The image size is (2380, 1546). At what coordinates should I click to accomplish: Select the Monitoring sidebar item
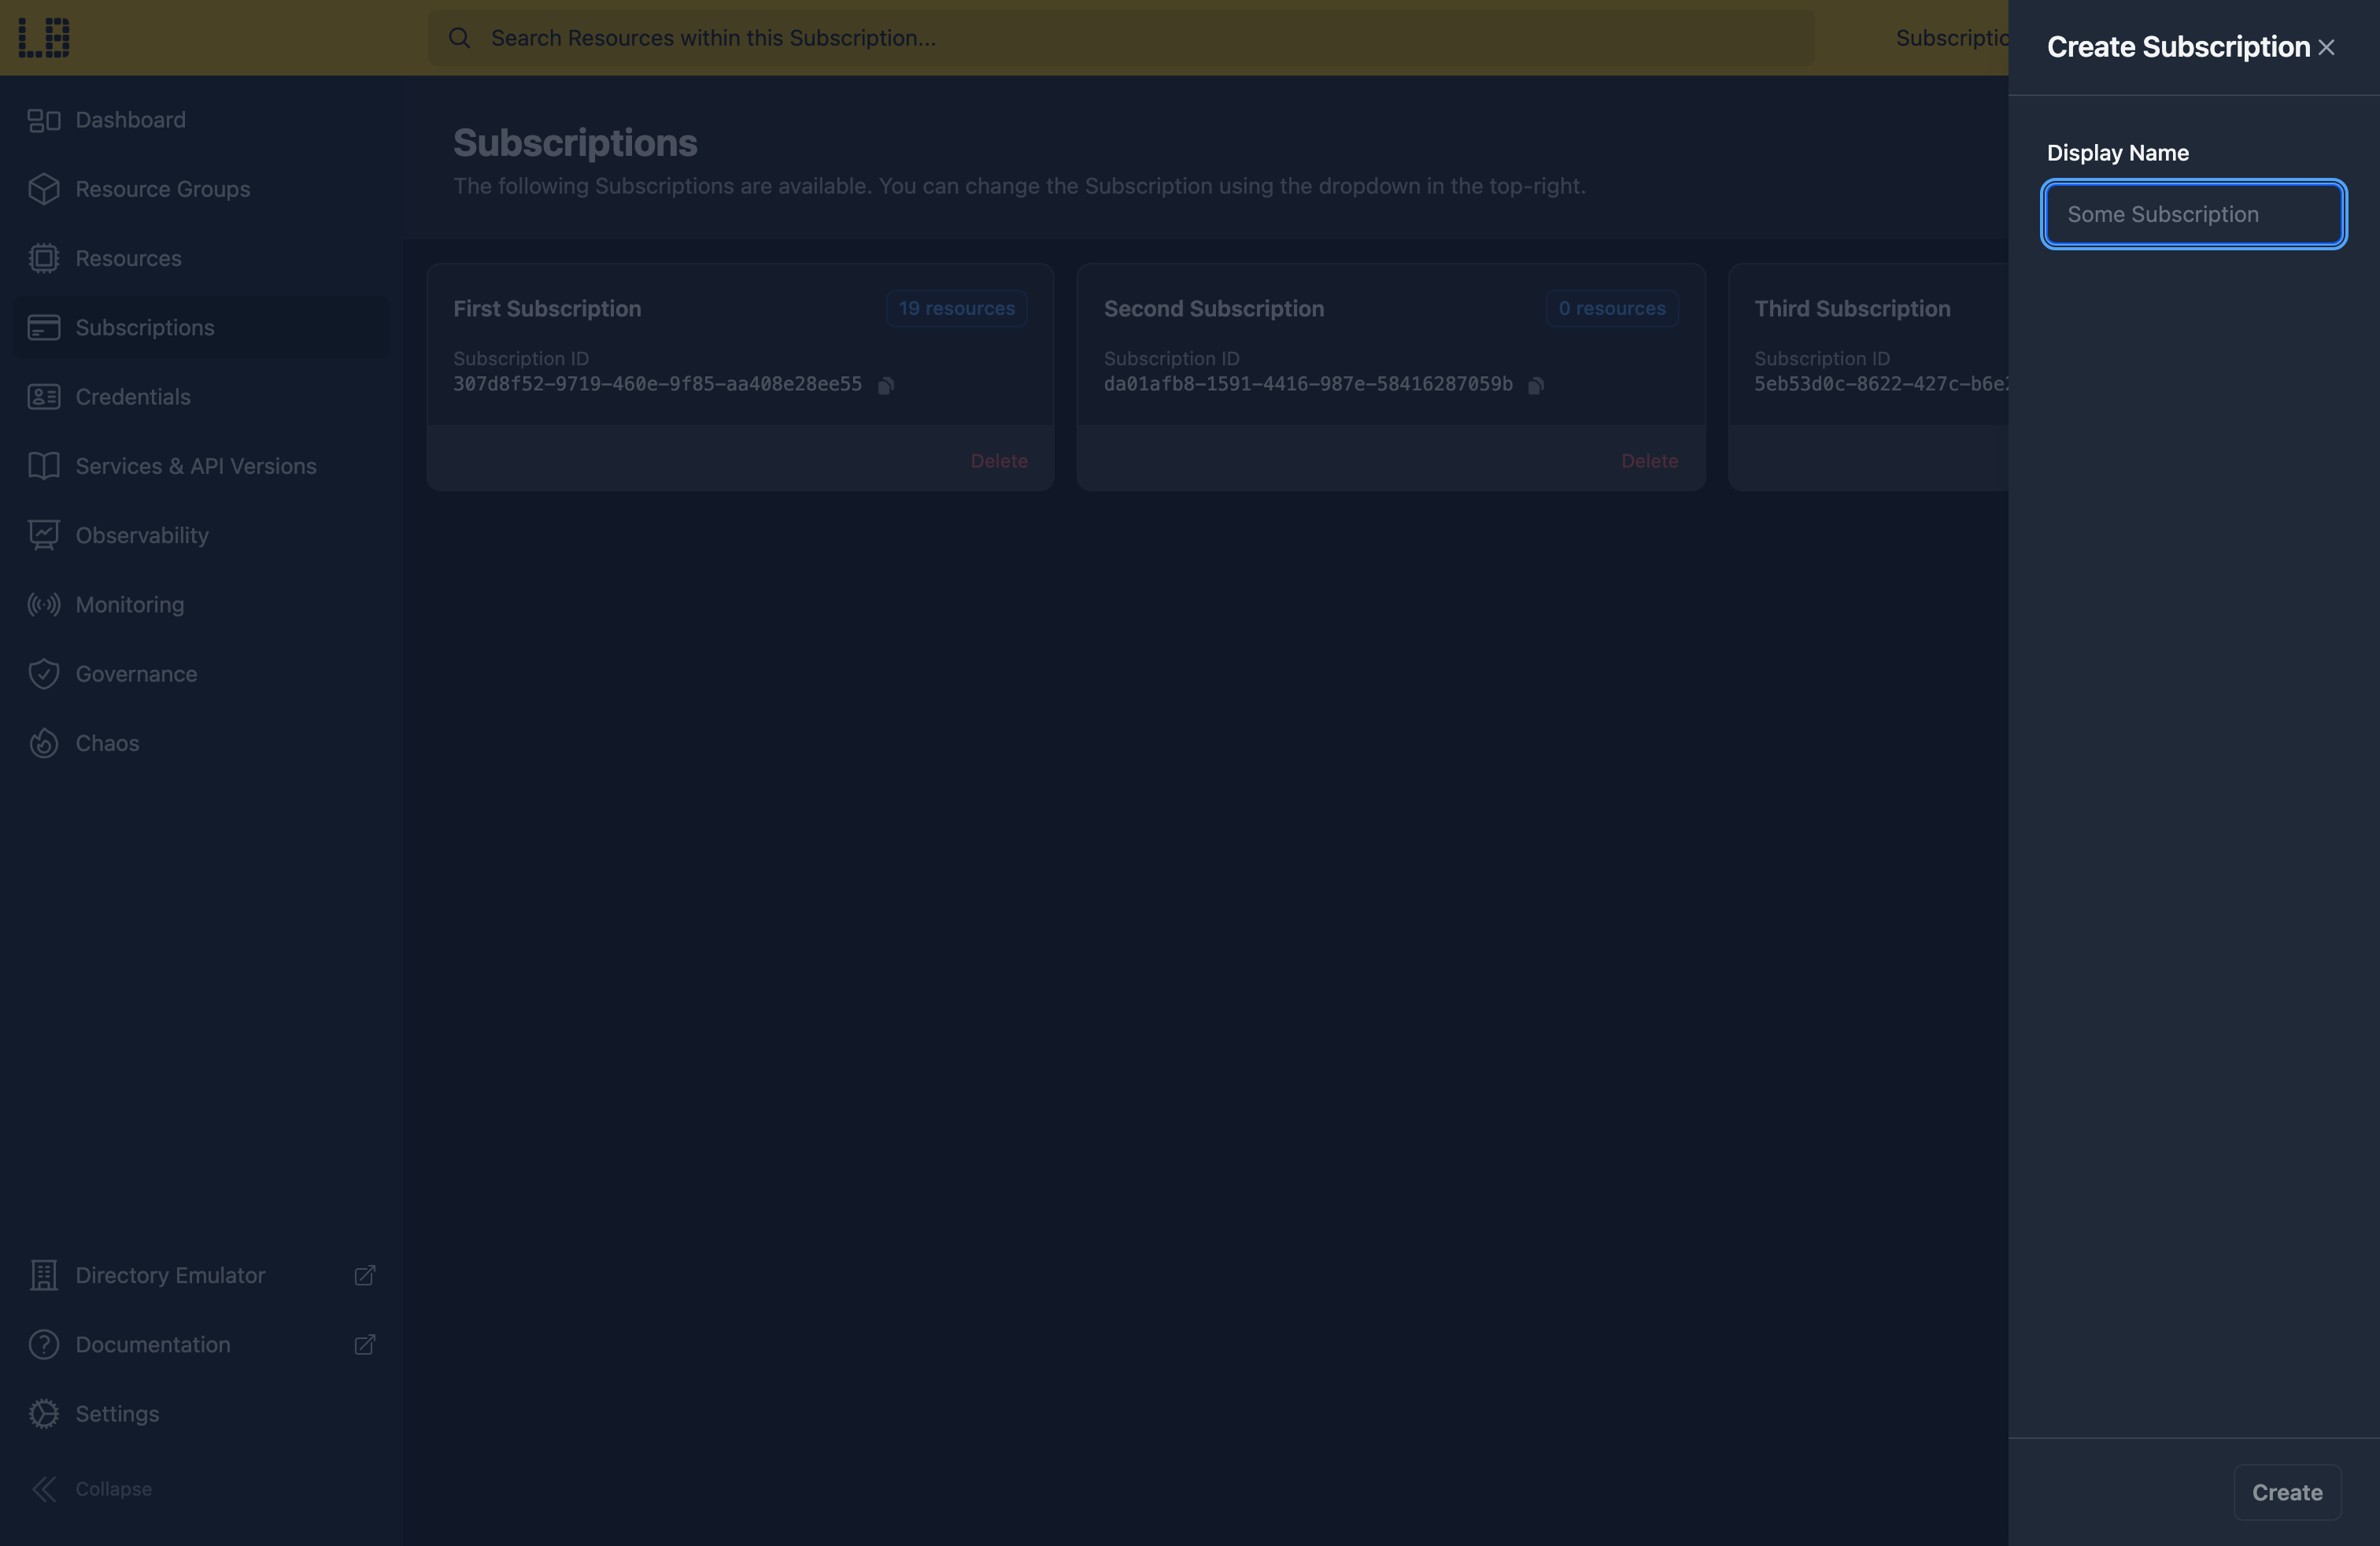(x=202, y=604)
